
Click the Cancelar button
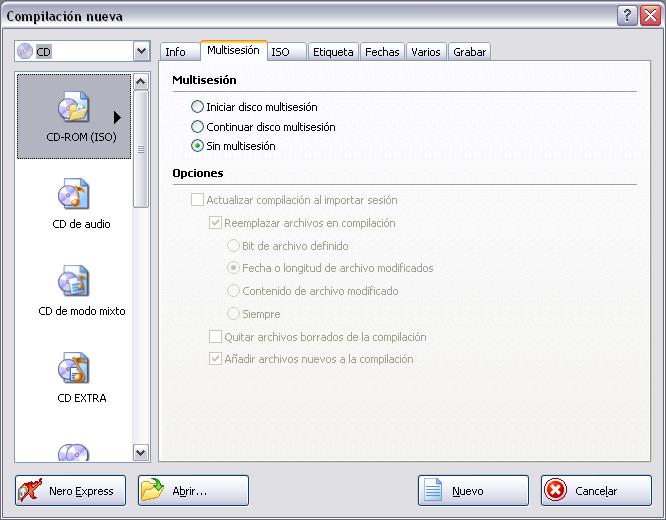point(596,491)
